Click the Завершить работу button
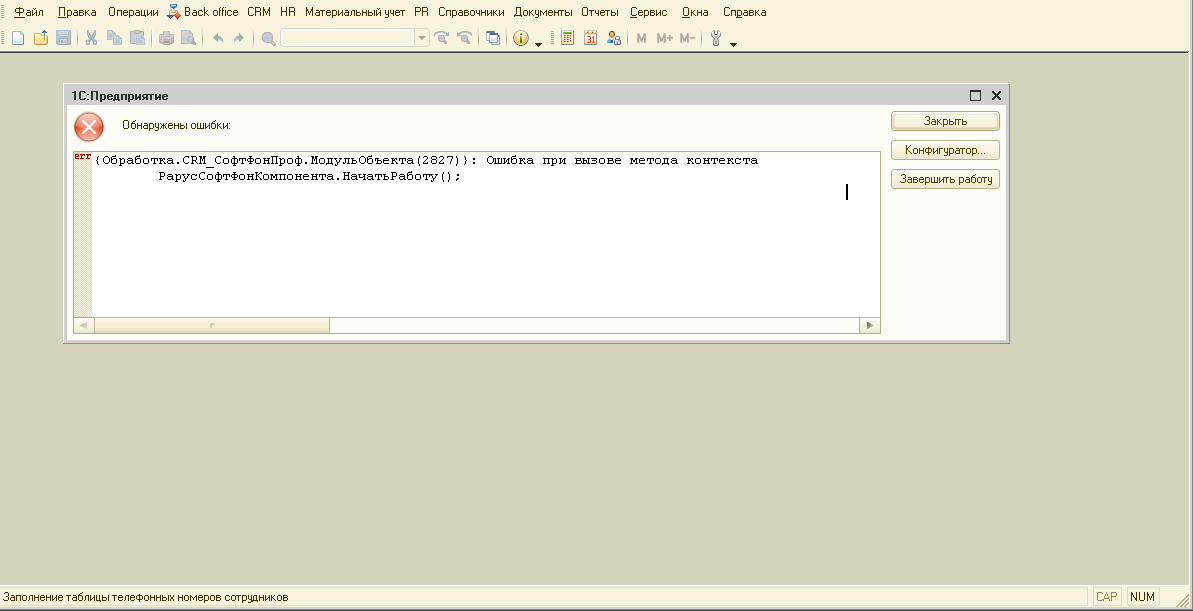 point(945,180)
